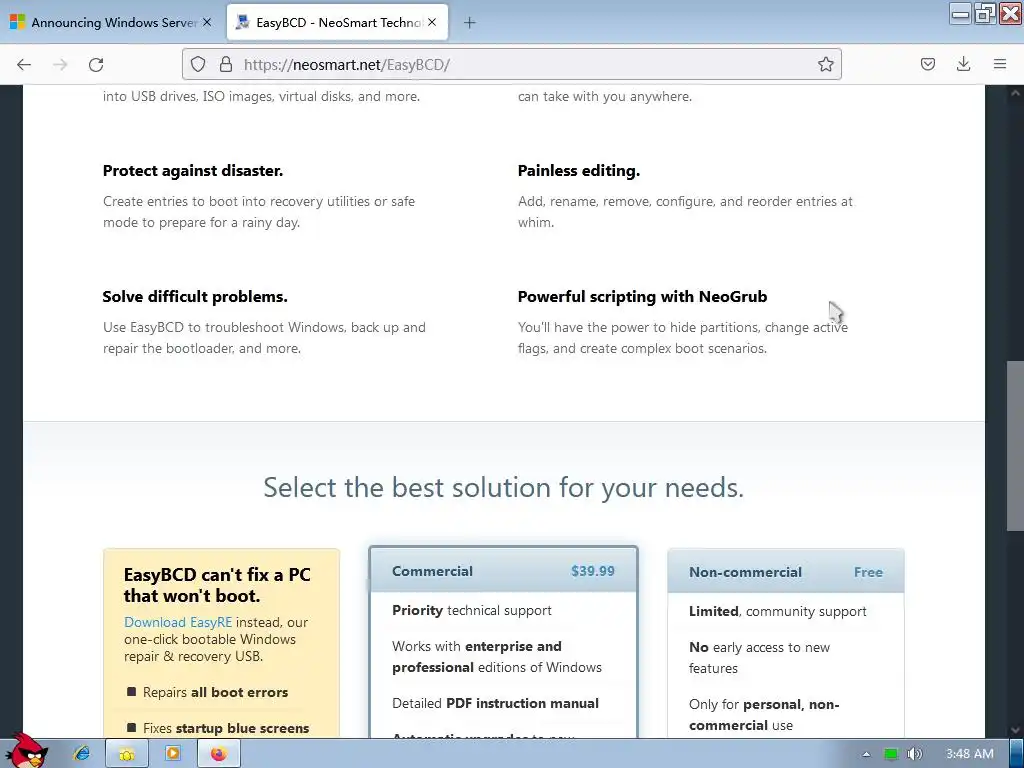1024x768 pixels.
Task: Open the media player taskbar icon
Action: coord(173,754)
